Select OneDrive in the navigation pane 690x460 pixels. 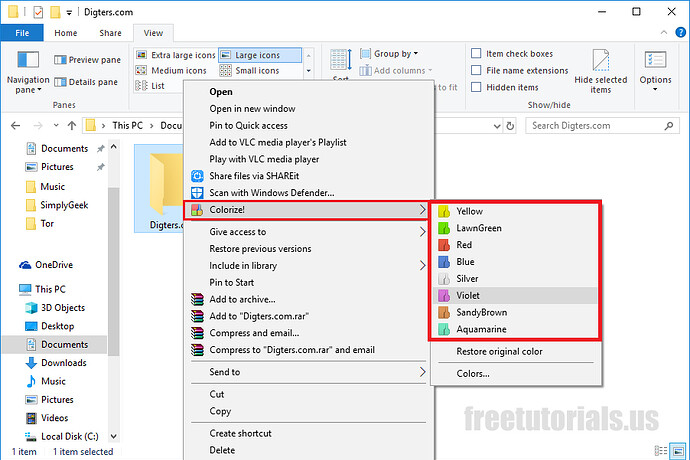pos(46,265)
